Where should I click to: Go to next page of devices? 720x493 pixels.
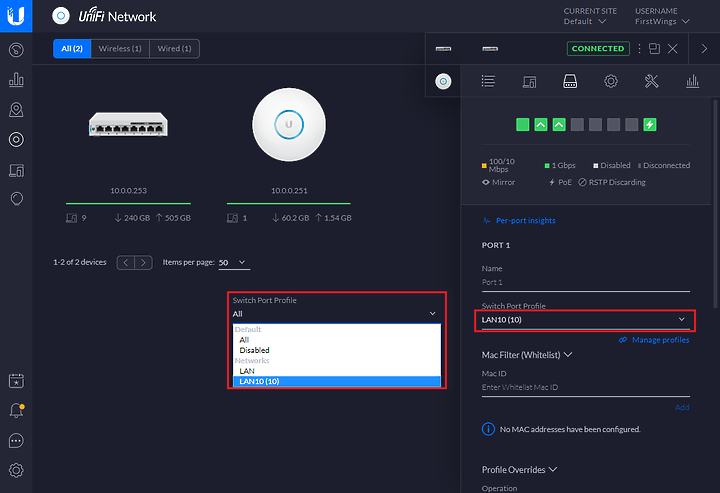tap(143, 263)
